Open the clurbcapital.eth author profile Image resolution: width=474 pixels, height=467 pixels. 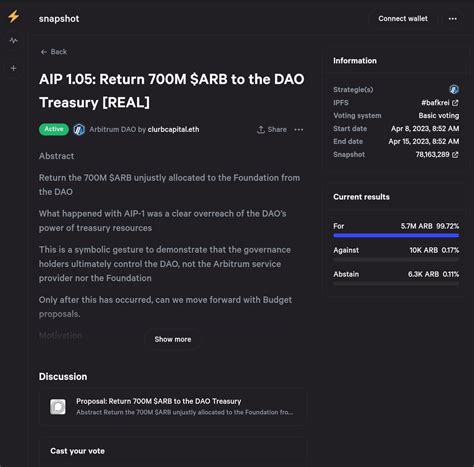click(x=173, y=129)
